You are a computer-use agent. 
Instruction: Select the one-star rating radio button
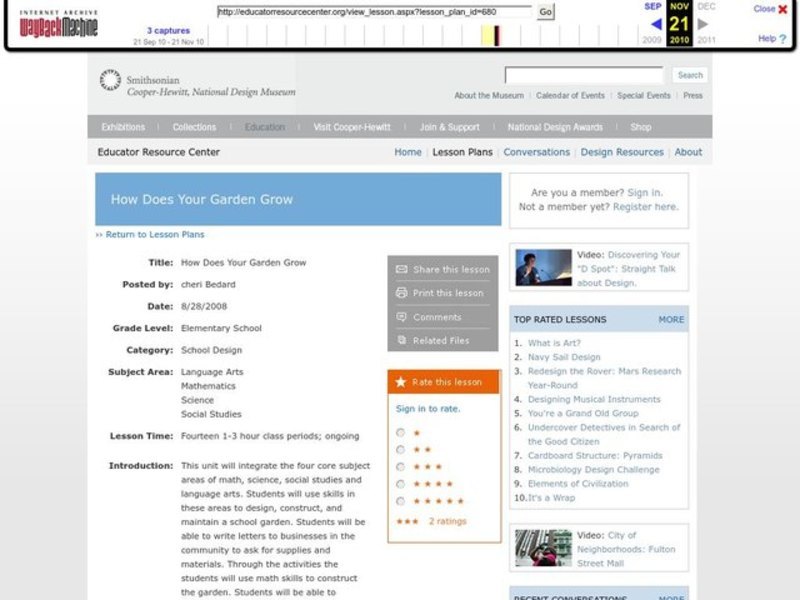(x=401, y=433)
